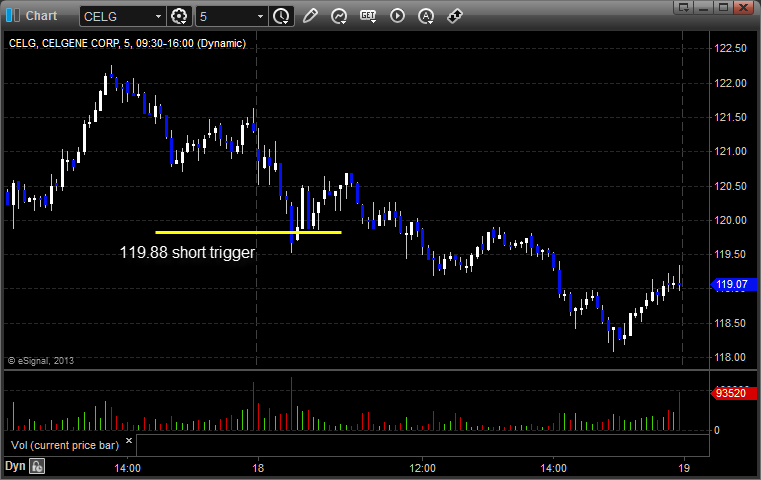Select the pencil drawing tool
This screenshot has width=761, height=480.
(x=310, y=16)
